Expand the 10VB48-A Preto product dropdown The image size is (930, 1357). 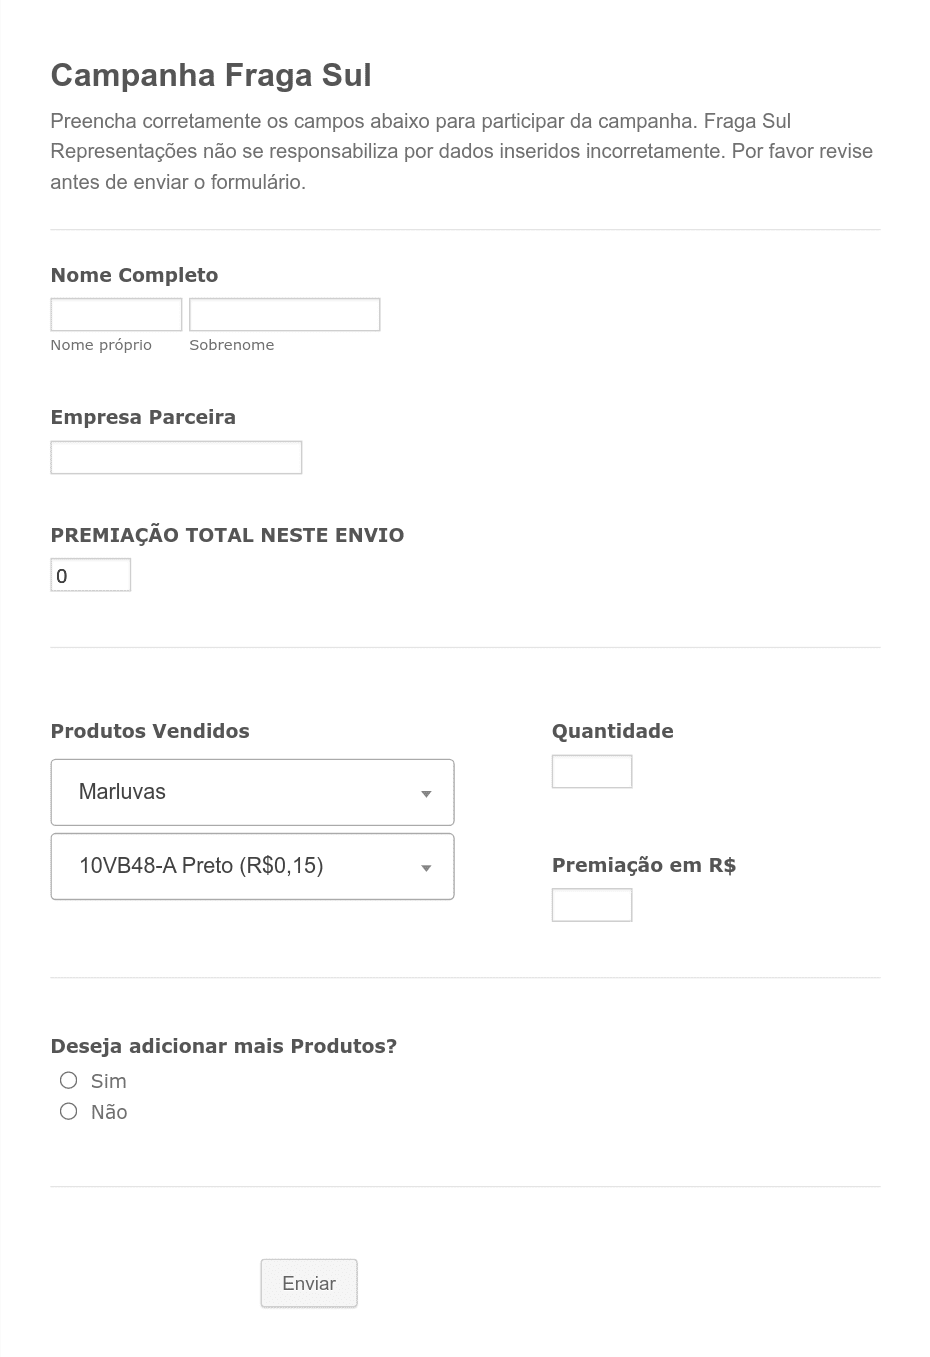point(252,866)
